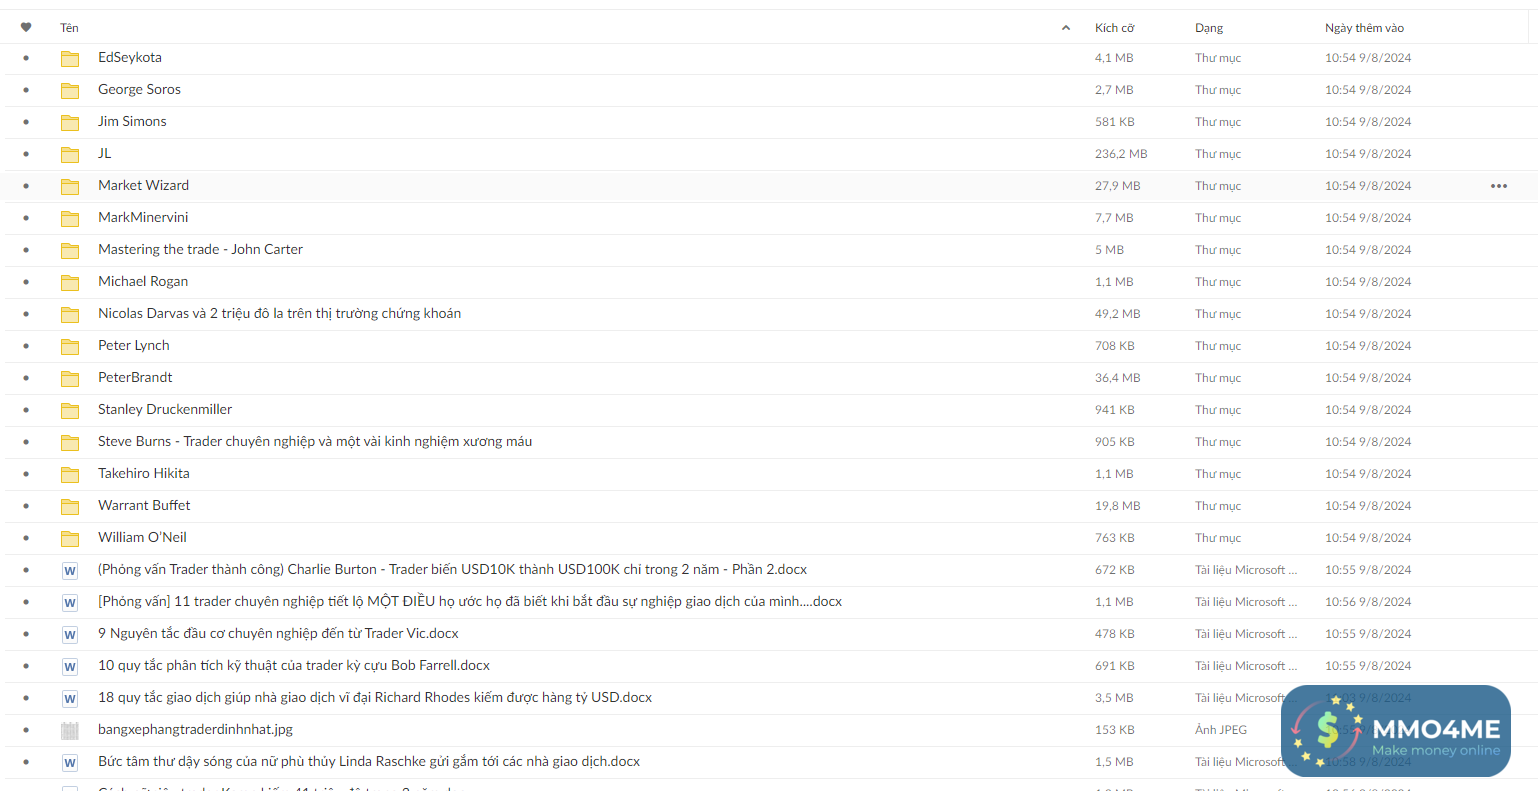Click the favorite dot beside EdSeykota
This screenshot has height=791, width=1538.
(26, 58)
